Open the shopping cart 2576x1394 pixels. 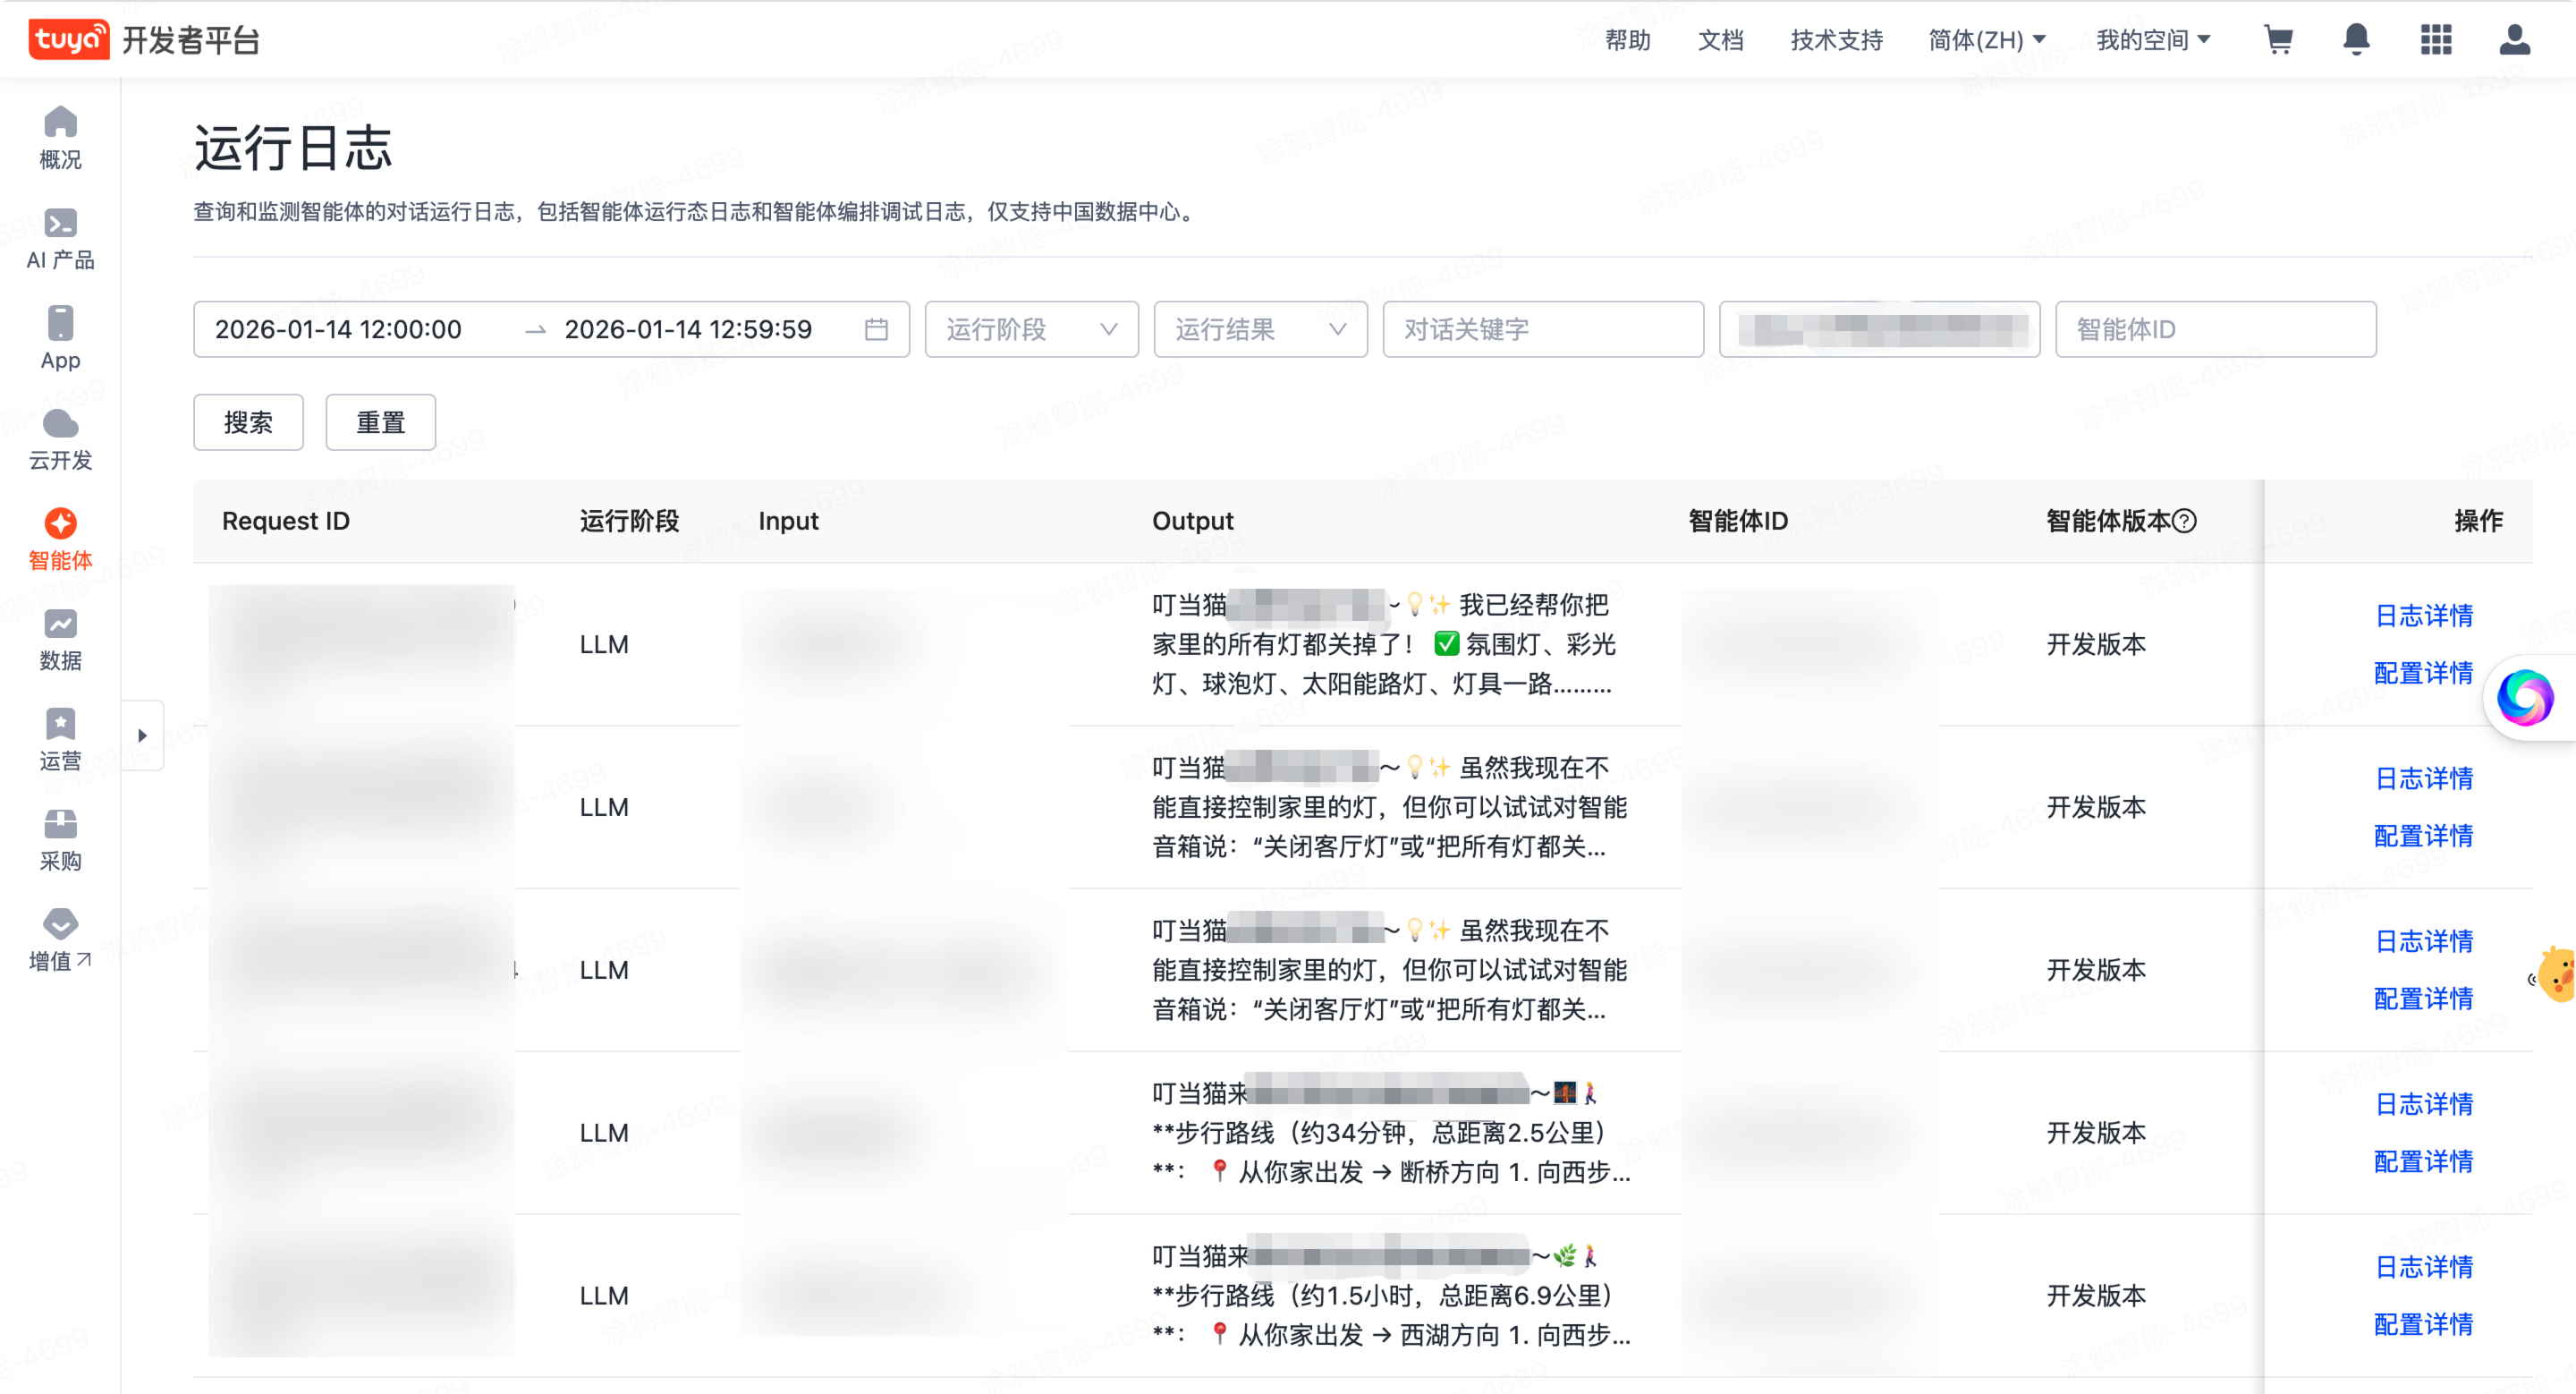pos(2279,40)
